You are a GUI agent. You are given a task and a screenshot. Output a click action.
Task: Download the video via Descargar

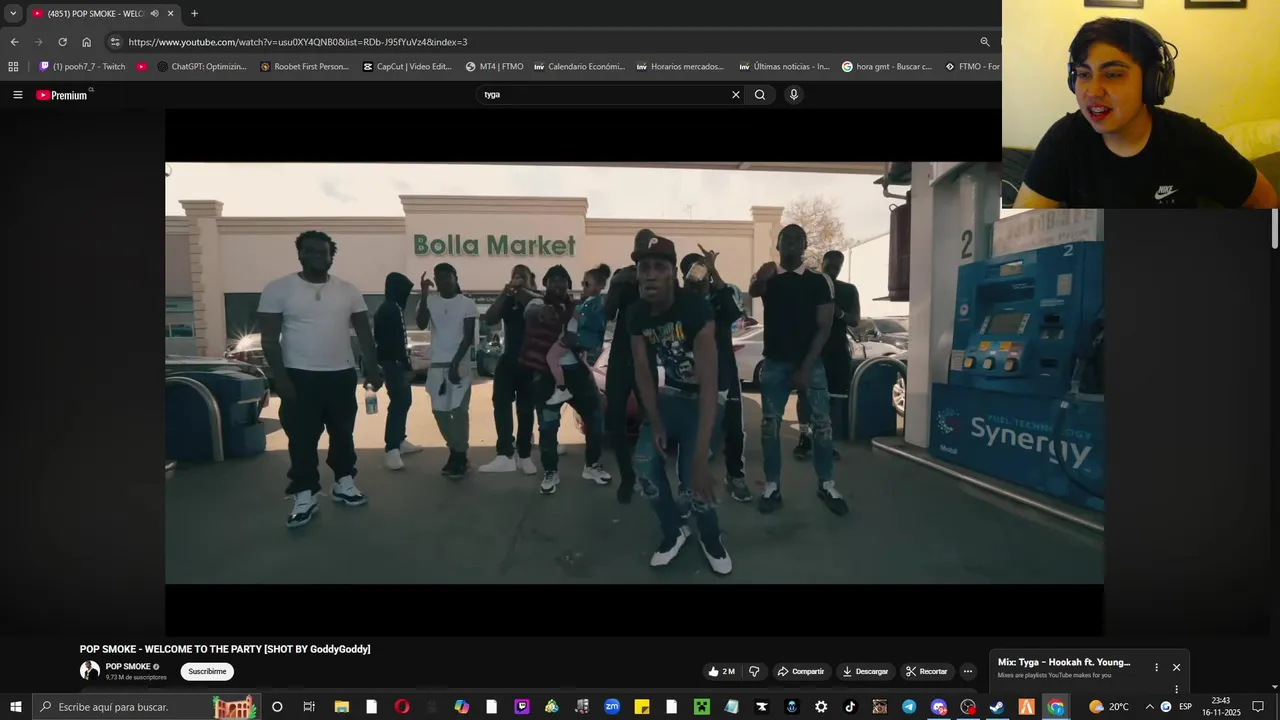865,671
